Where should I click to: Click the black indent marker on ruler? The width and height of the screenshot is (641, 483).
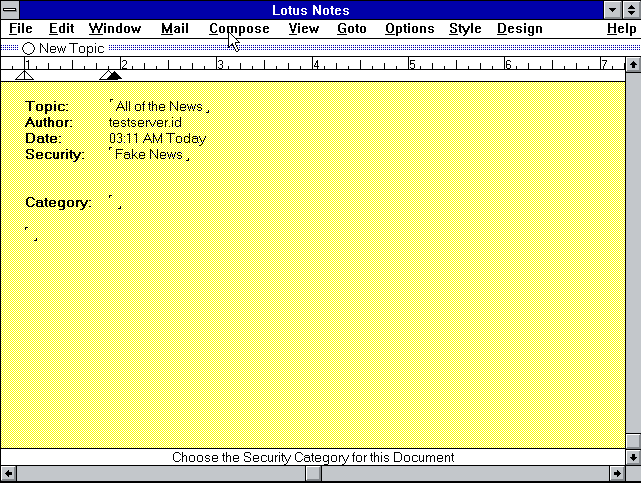(112, 75)
